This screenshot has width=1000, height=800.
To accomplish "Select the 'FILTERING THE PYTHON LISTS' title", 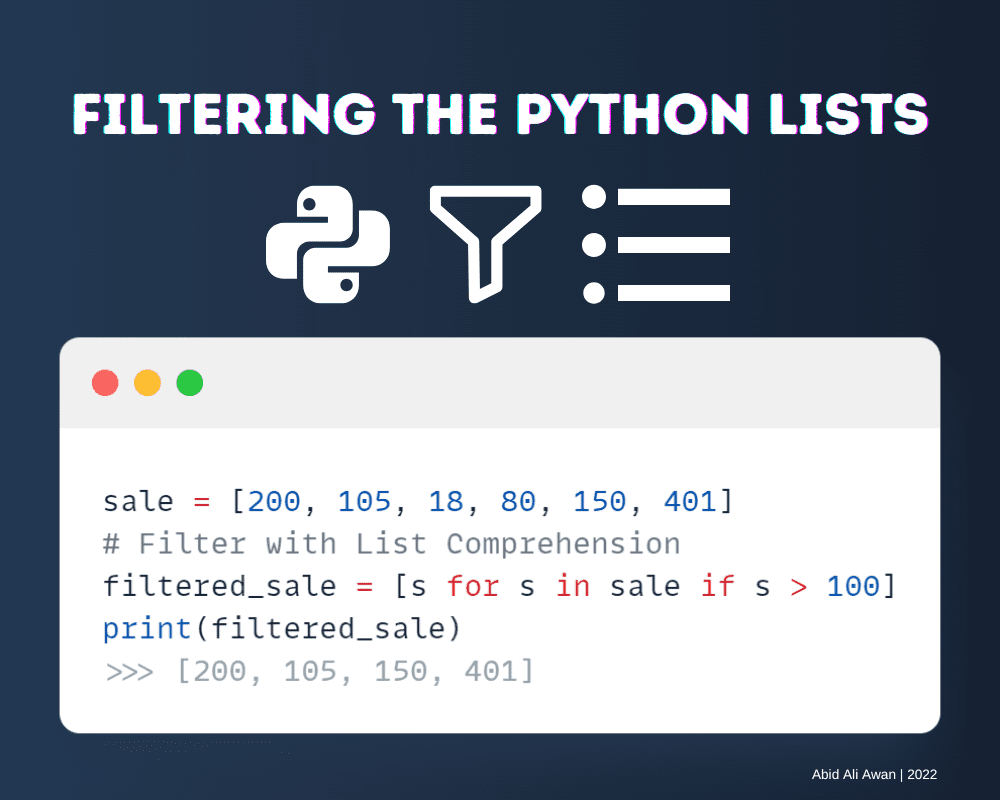I will (x=500, y=113).
